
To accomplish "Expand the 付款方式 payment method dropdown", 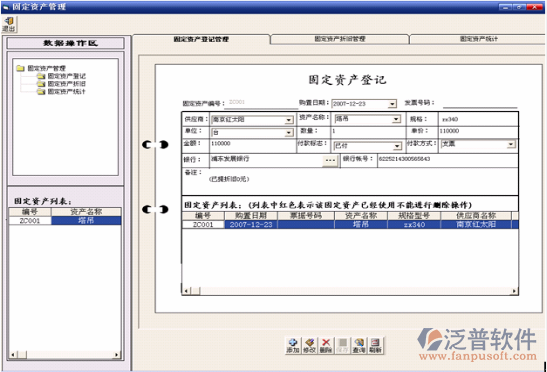I will coord(511,144).
